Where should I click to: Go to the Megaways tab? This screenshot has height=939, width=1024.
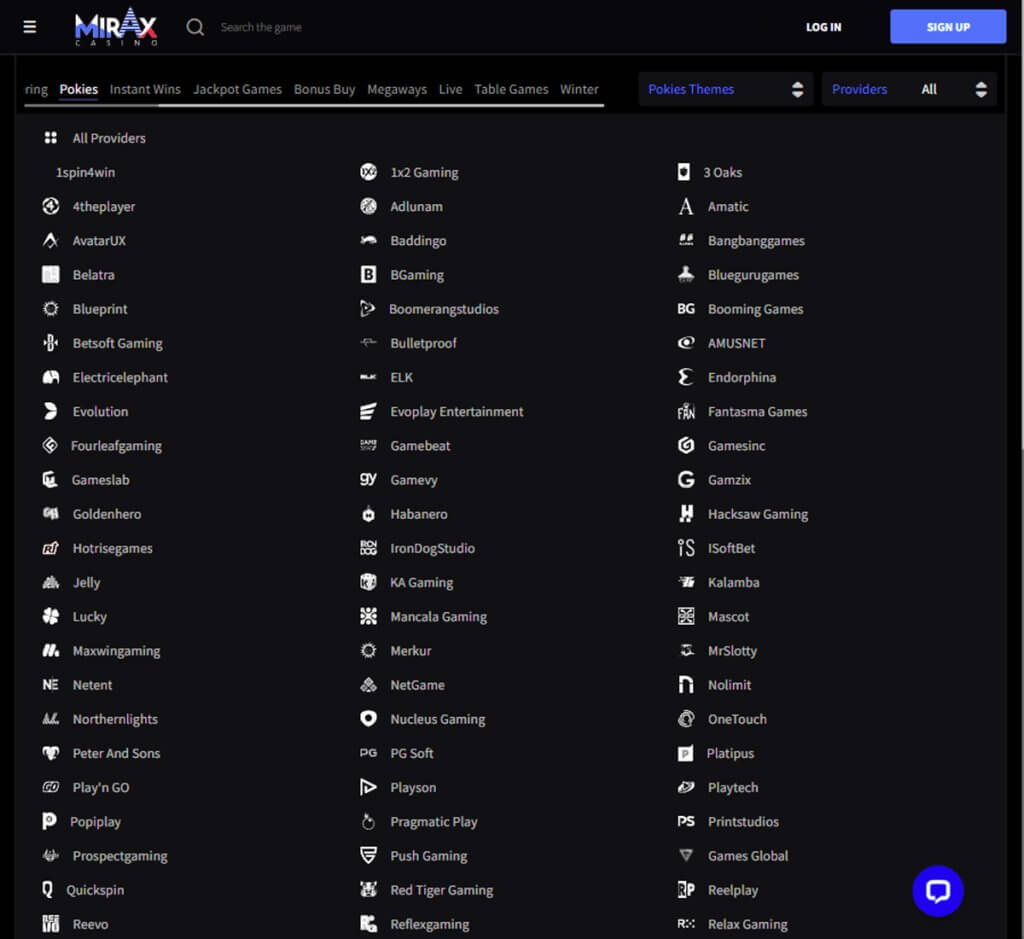[x=396, y=89]
